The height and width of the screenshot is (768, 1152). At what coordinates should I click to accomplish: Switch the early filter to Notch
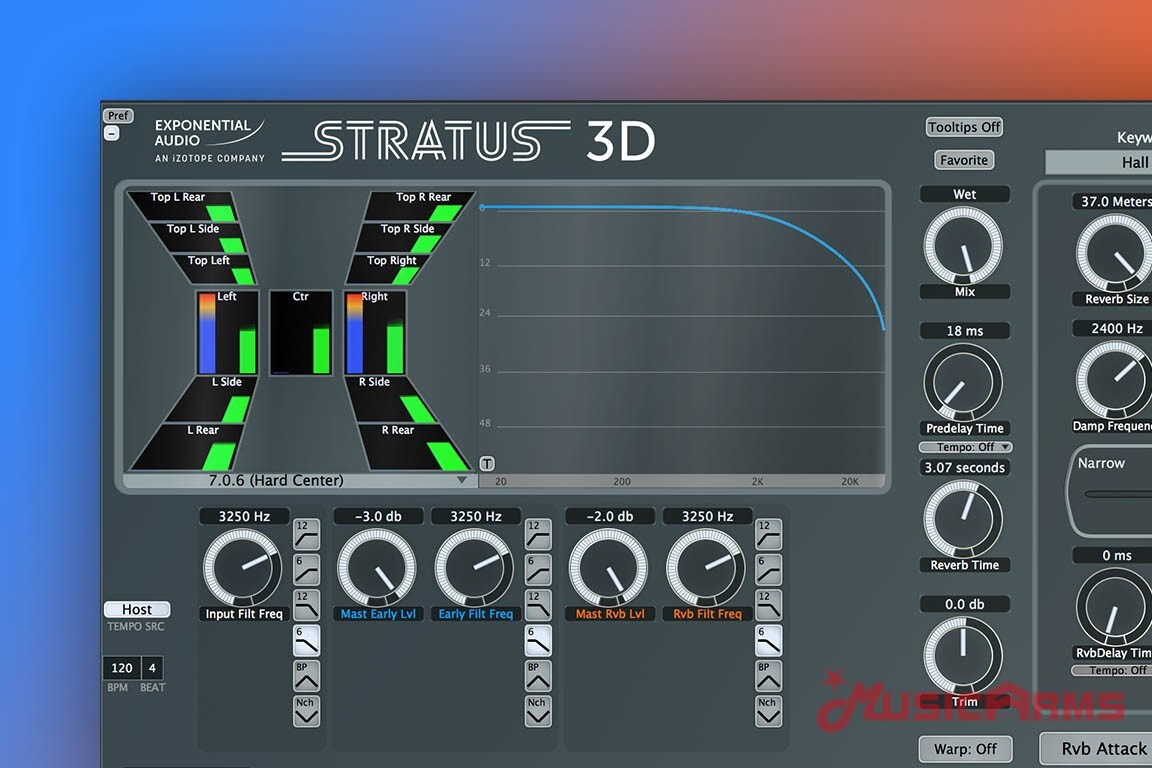point(538,710)
